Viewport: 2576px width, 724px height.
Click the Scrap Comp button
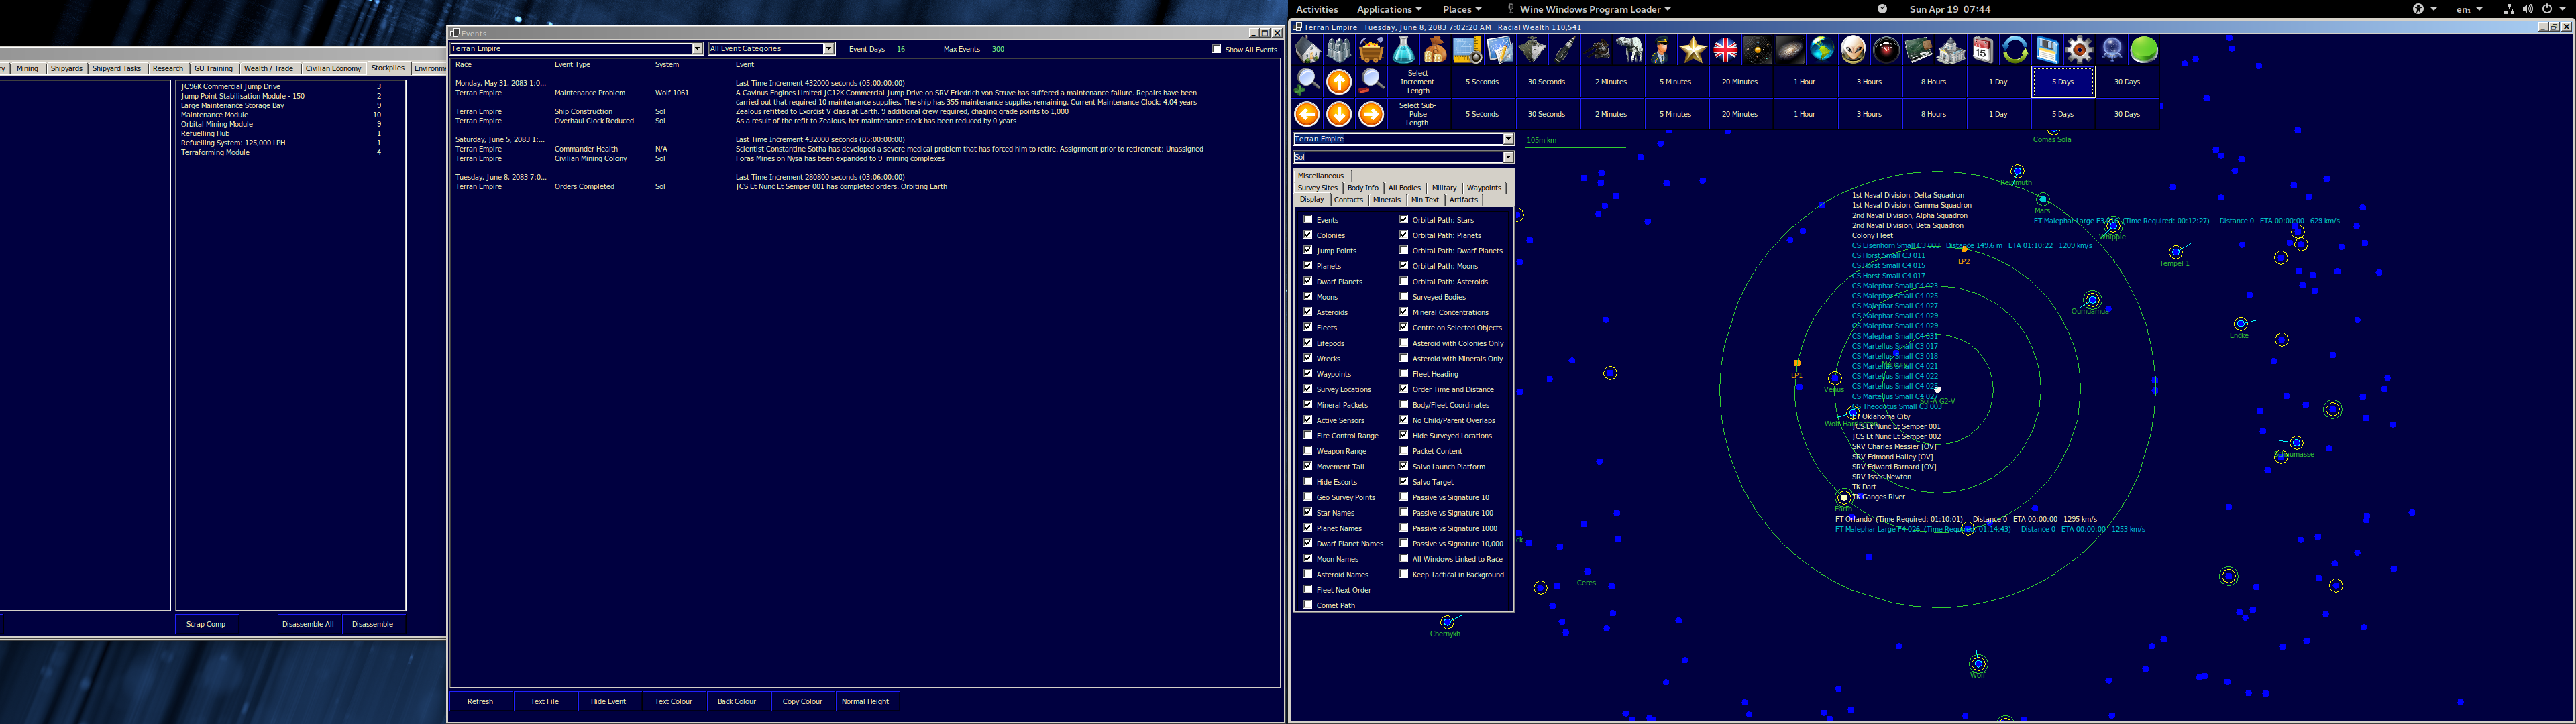tap(206, 624)
